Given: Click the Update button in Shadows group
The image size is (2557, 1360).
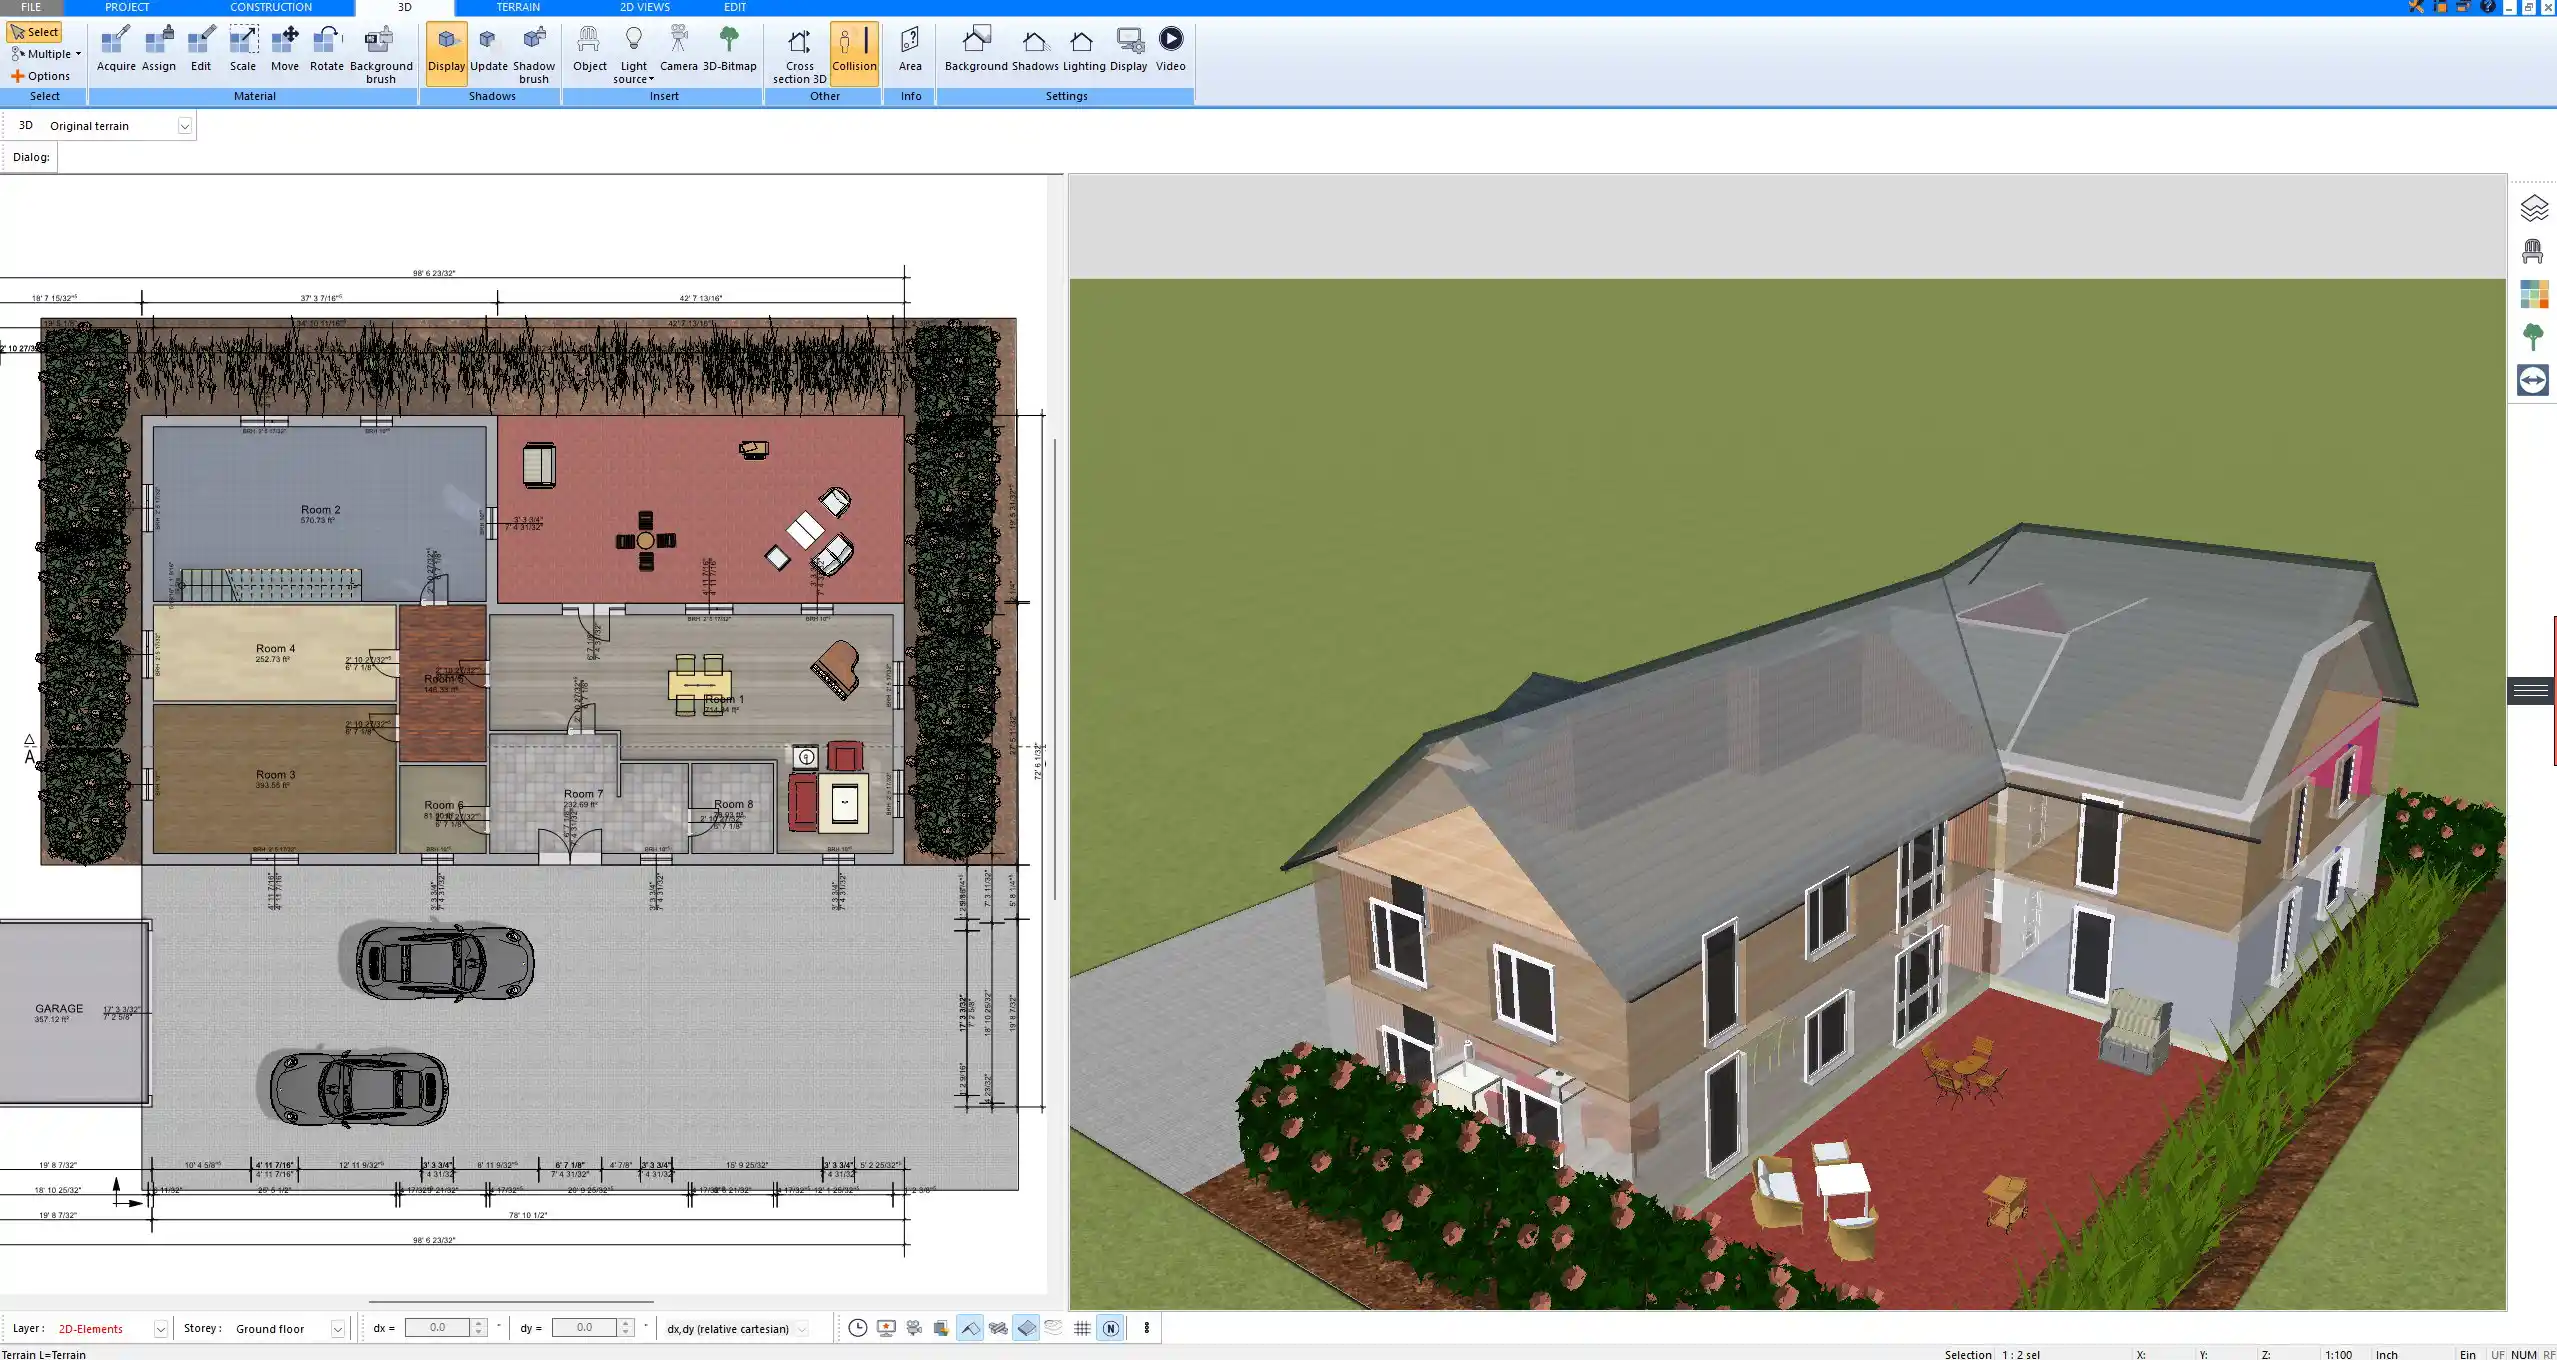Looking at the screenshot, I should click(x=487, y=47).
